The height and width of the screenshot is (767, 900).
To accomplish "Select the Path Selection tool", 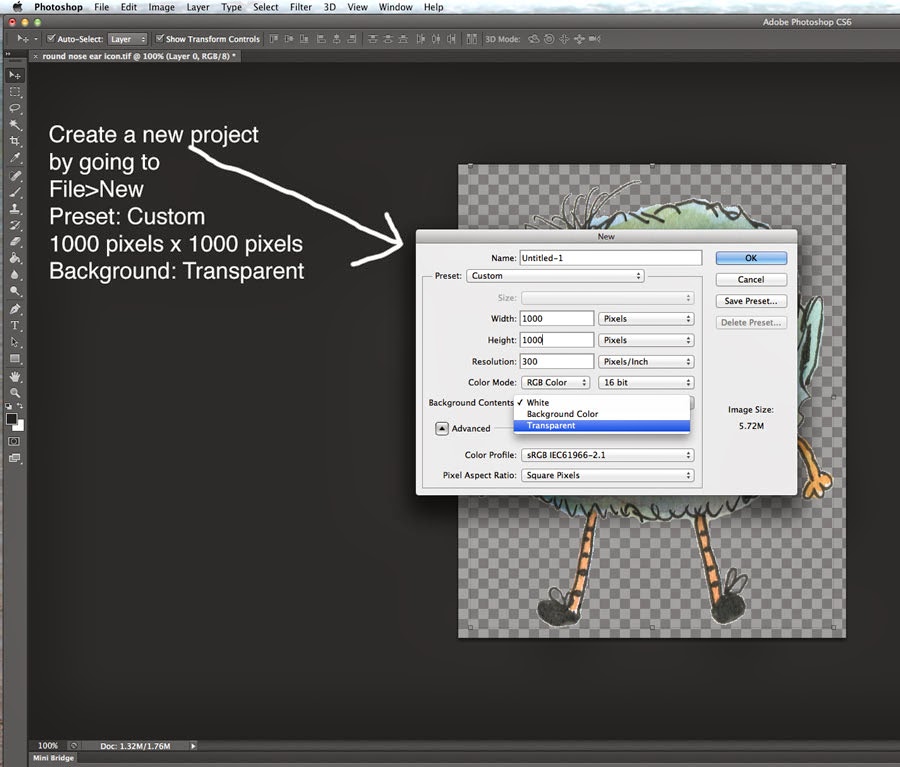I will (15, 342).
